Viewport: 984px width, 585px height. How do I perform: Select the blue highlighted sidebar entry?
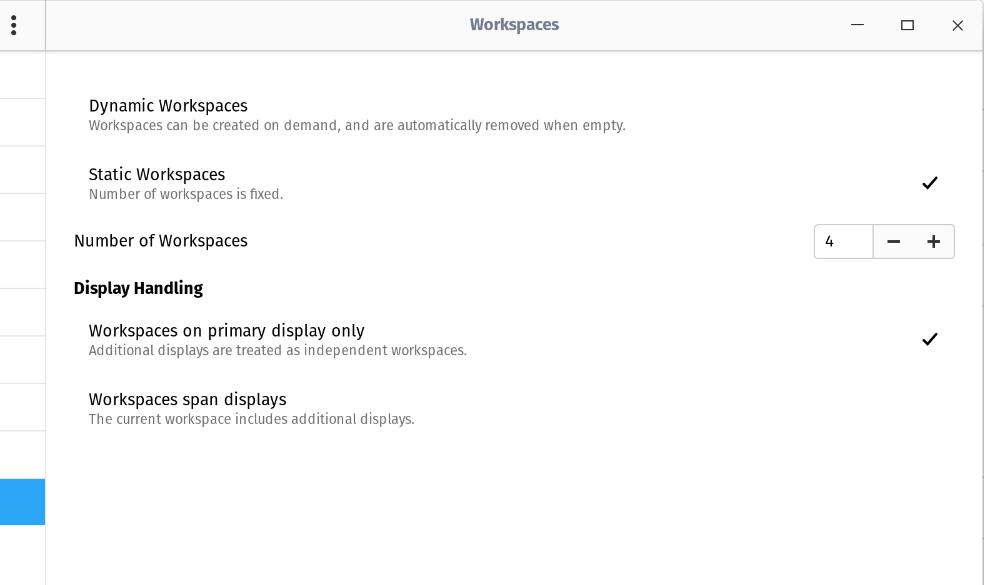pos(22,502)
